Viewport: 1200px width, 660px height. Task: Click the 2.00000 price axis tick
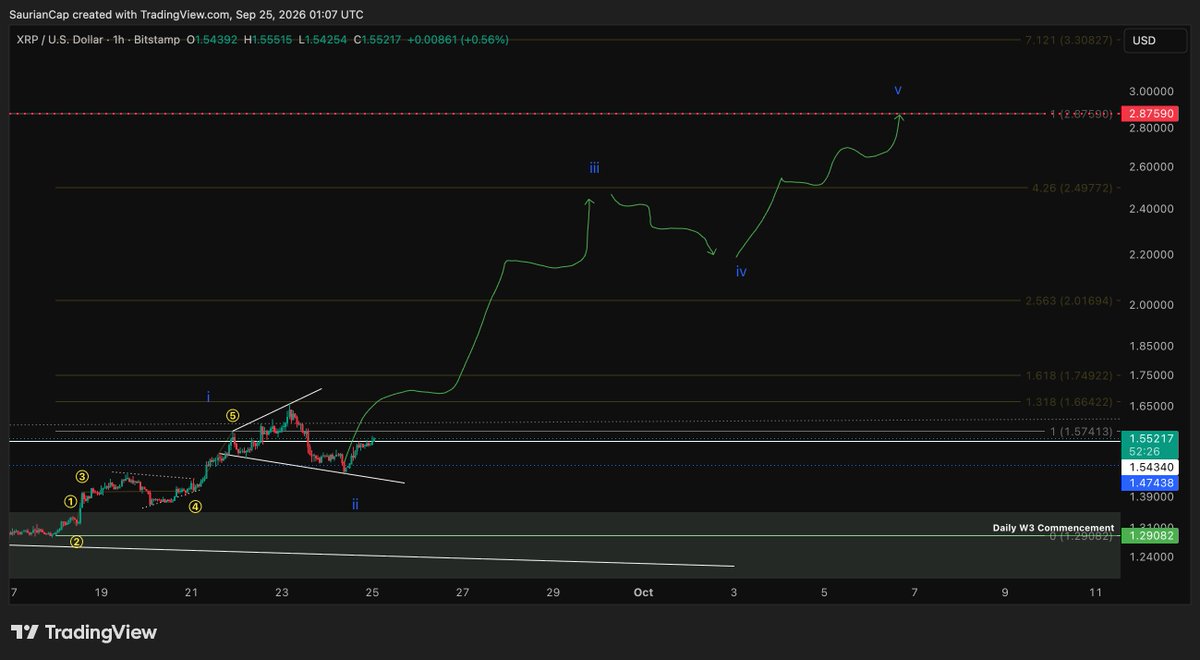pyautogui.click(x=1151, y=305)
